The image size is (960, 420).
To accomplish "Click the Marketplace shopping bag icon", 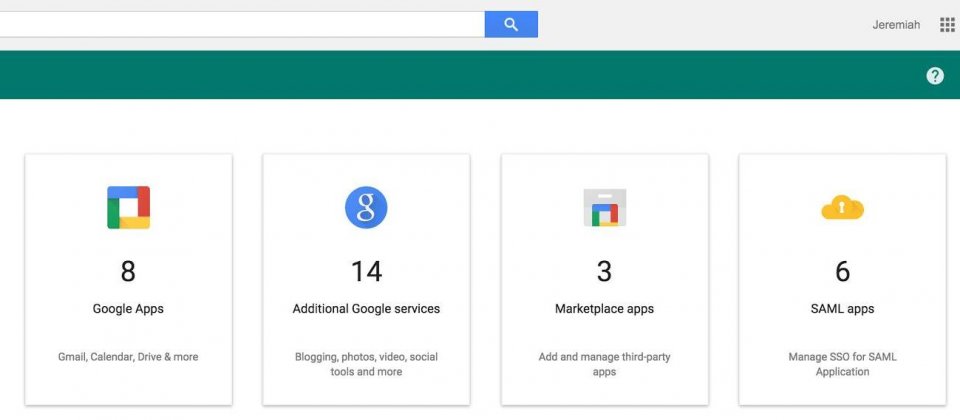I will coord(604,208).
